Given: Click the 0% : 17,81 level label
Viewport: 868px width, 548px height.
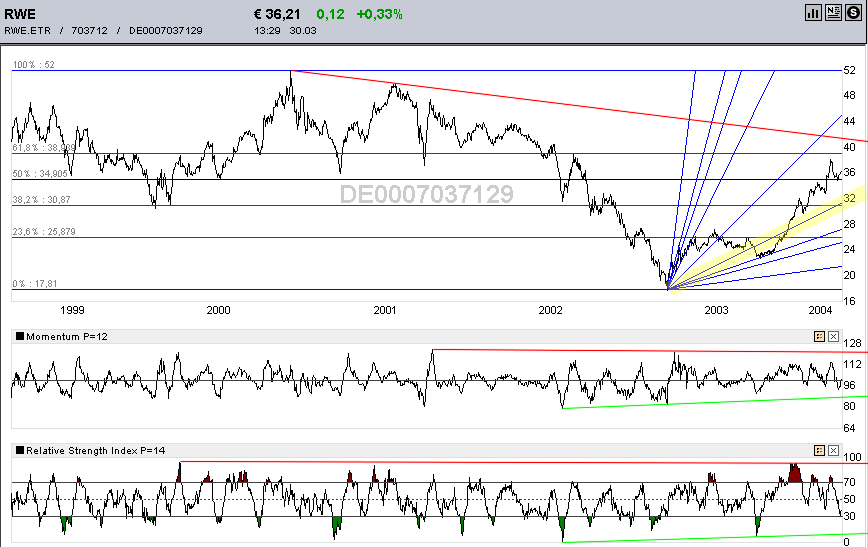Looking at the screenshot, I should pyautogui.click(x=35, y=283).
